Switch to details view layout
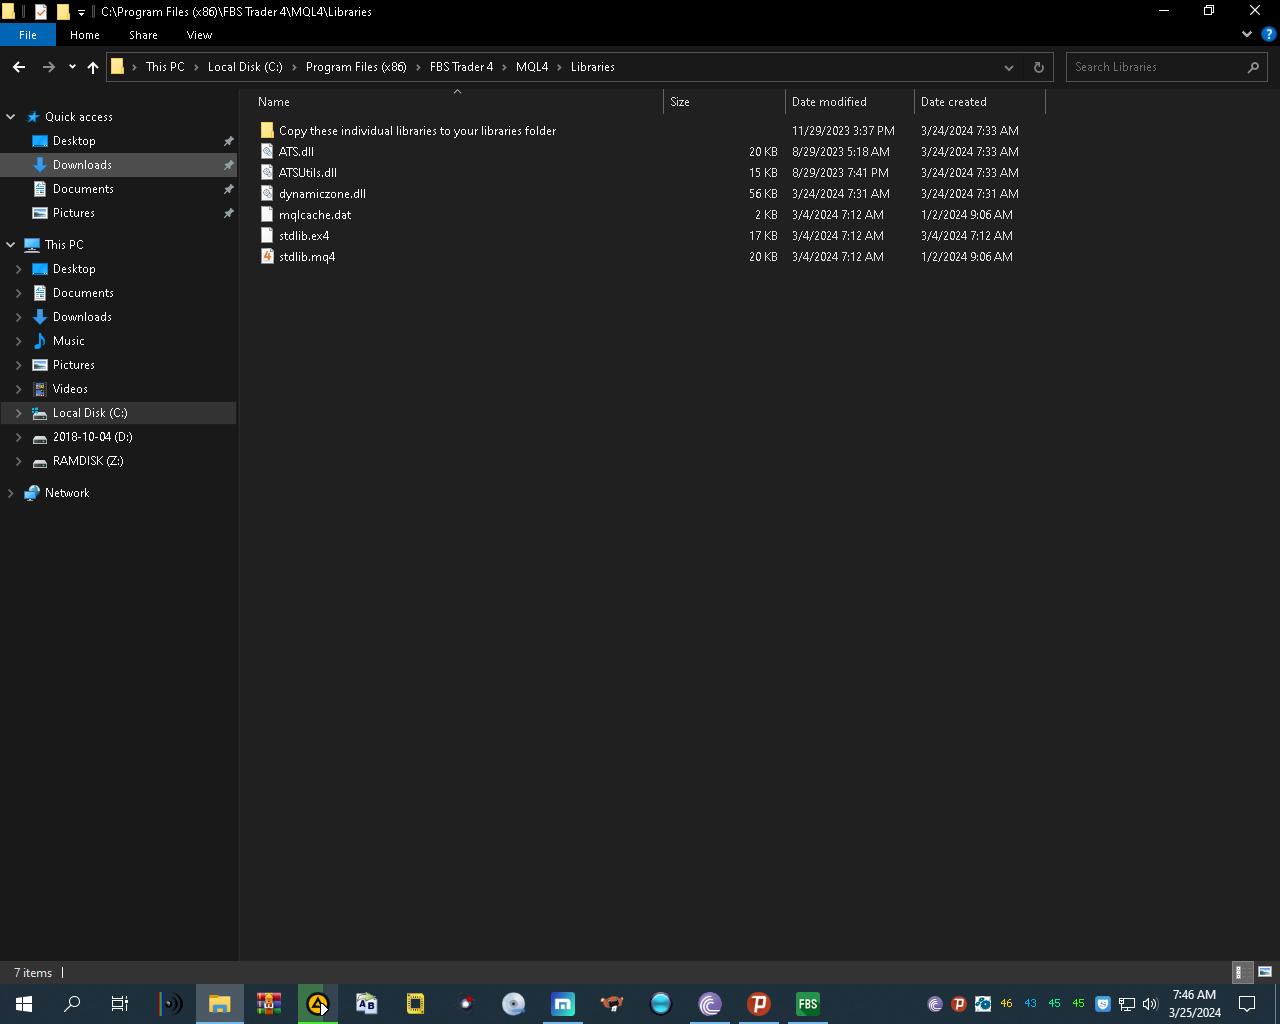 click(1239, 972)
